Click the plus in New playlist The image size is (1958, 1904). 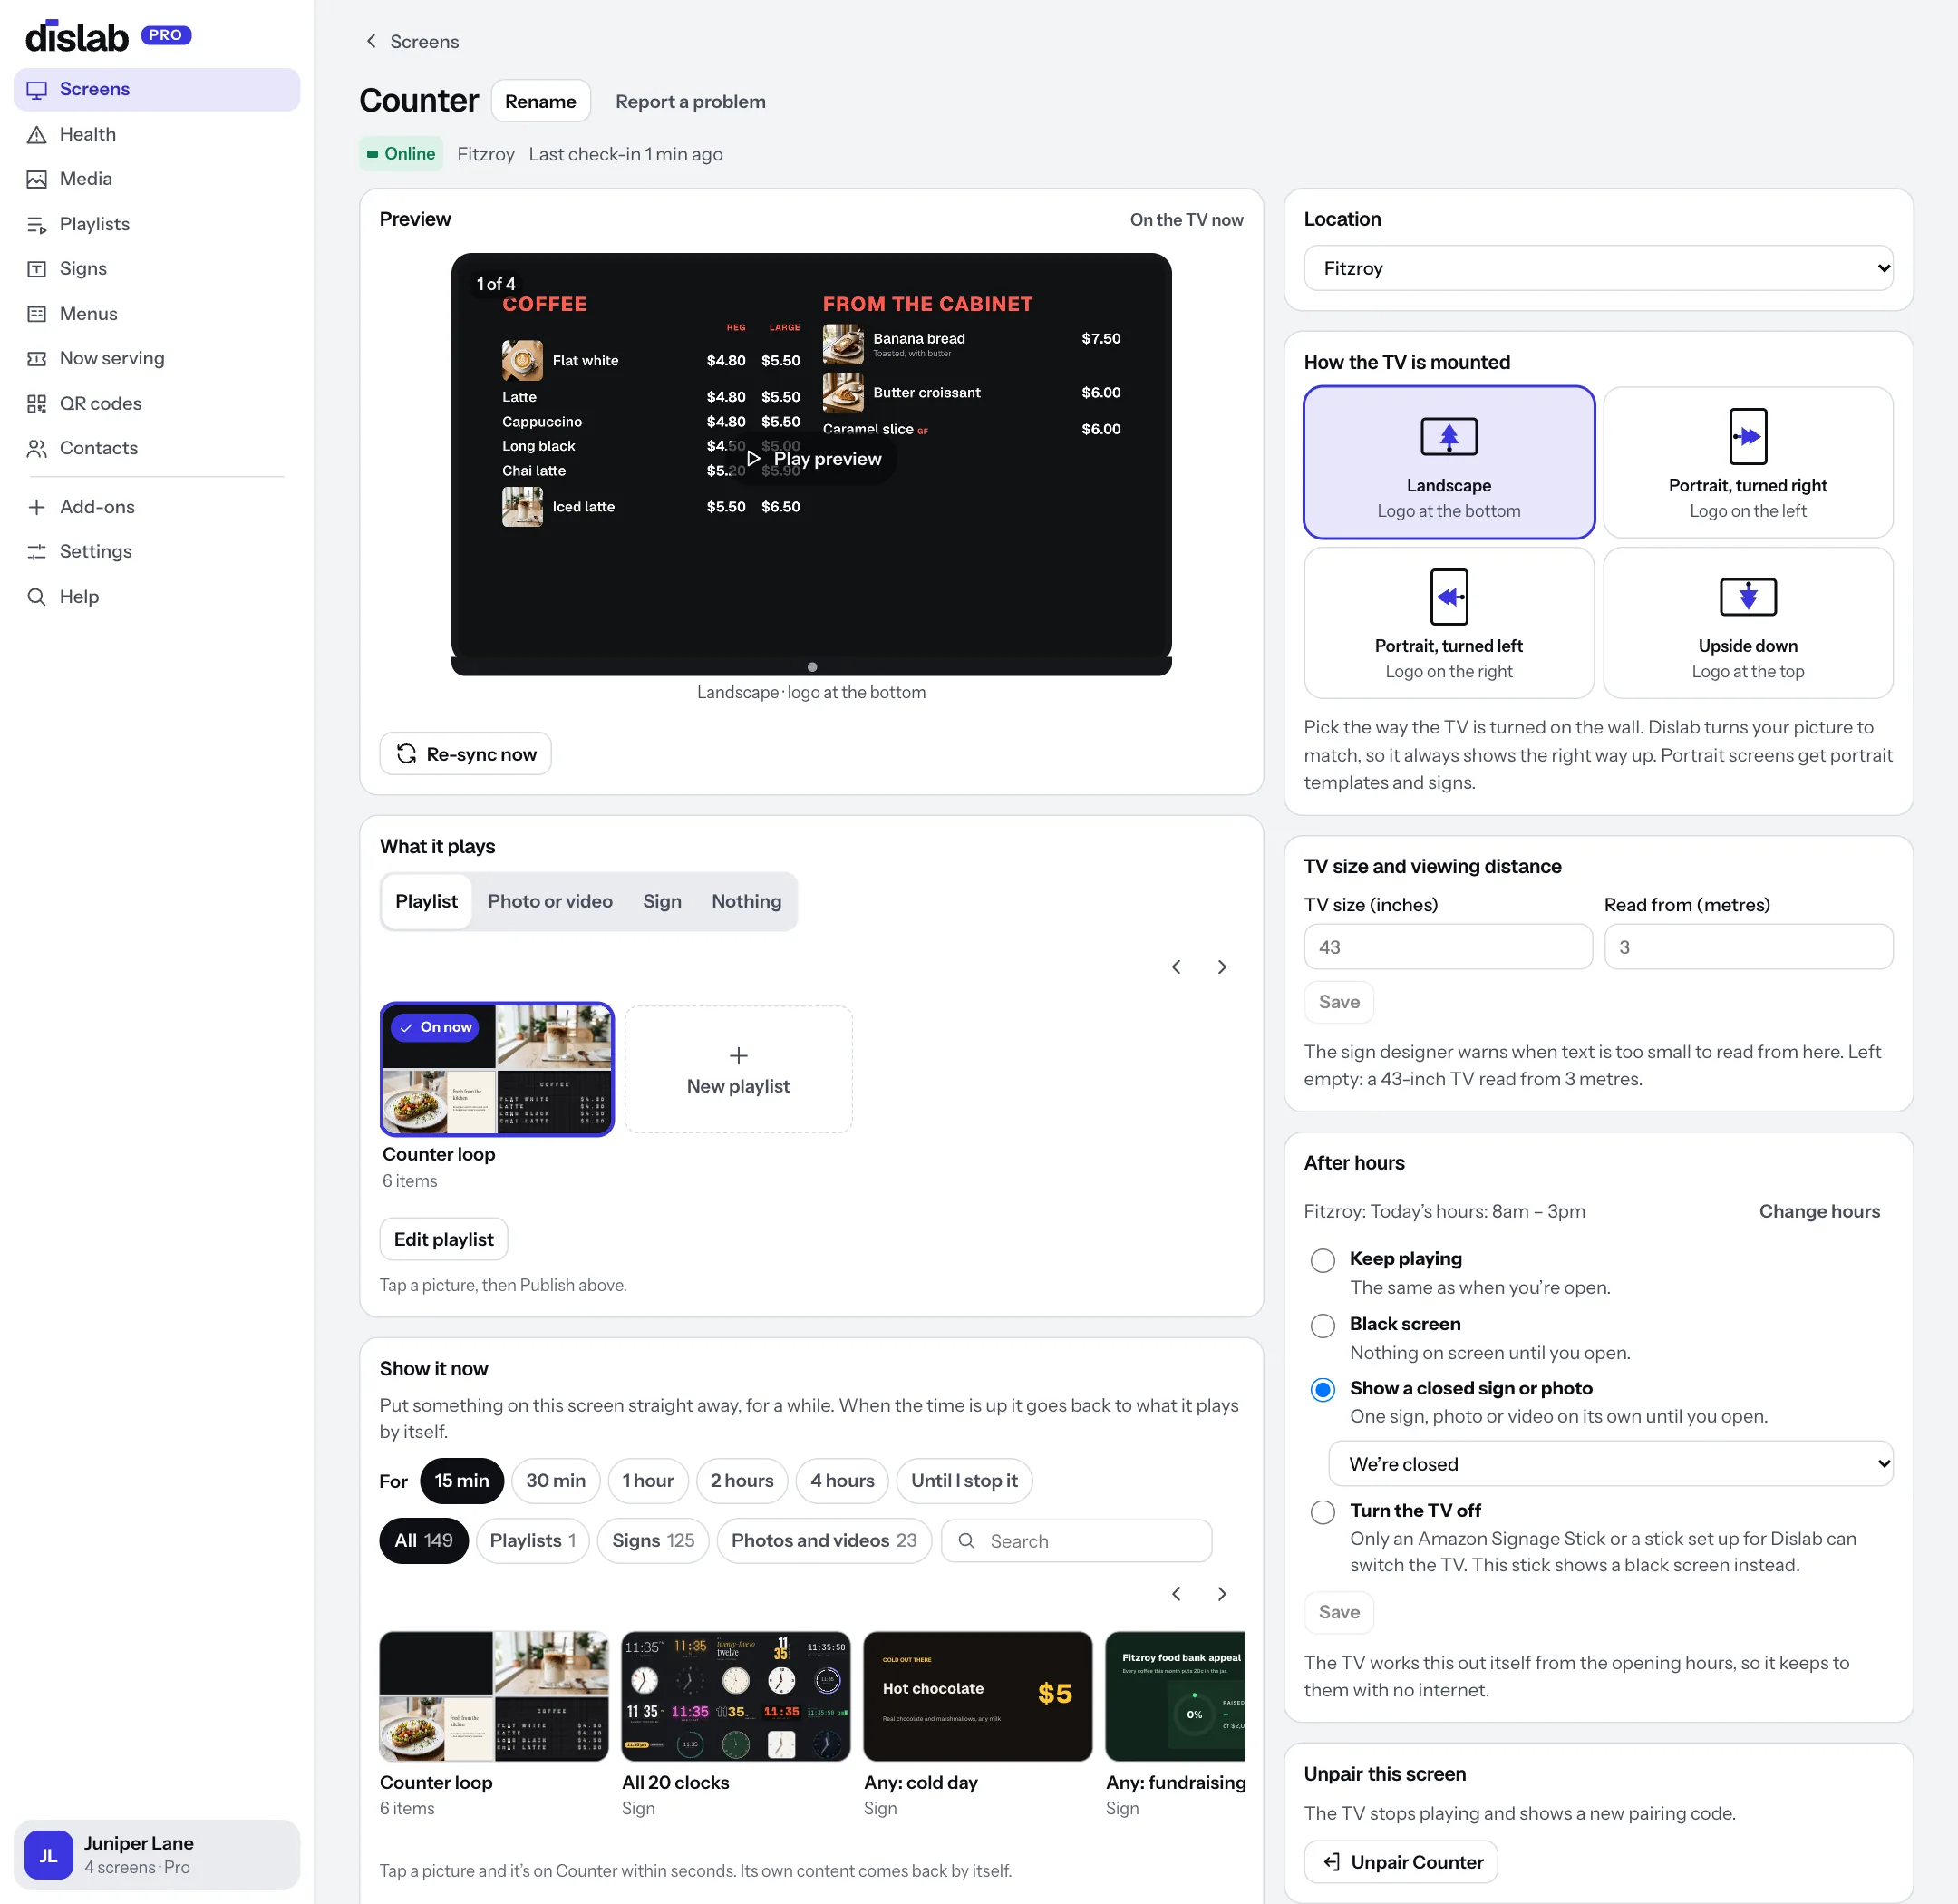tap(738, 1056)
